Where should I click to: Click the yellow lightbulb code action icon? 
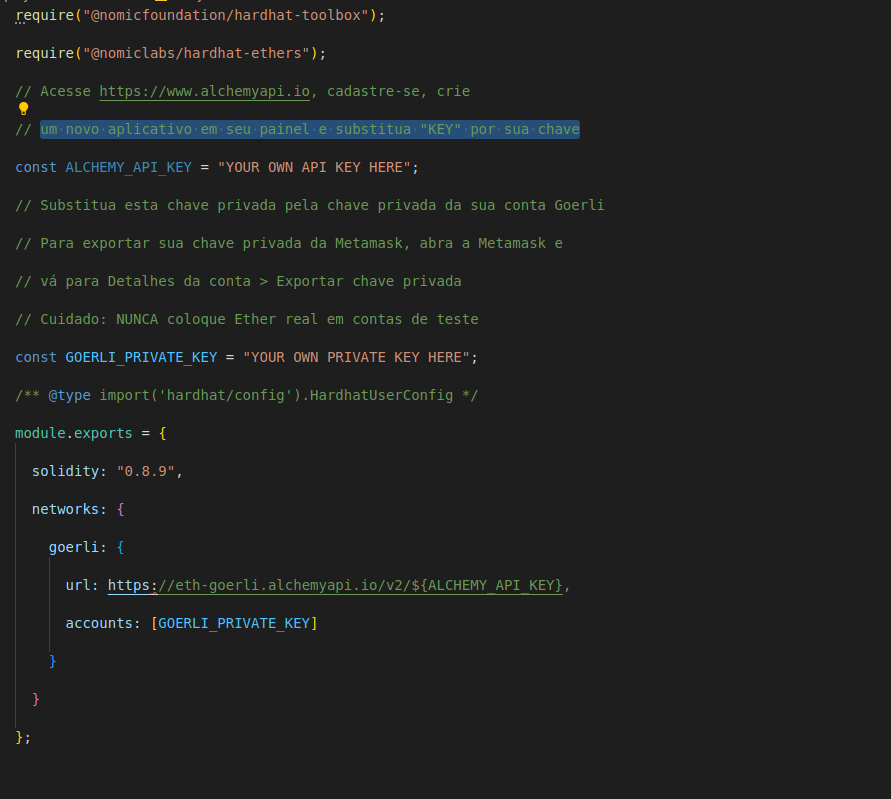[x=24, y=109]
